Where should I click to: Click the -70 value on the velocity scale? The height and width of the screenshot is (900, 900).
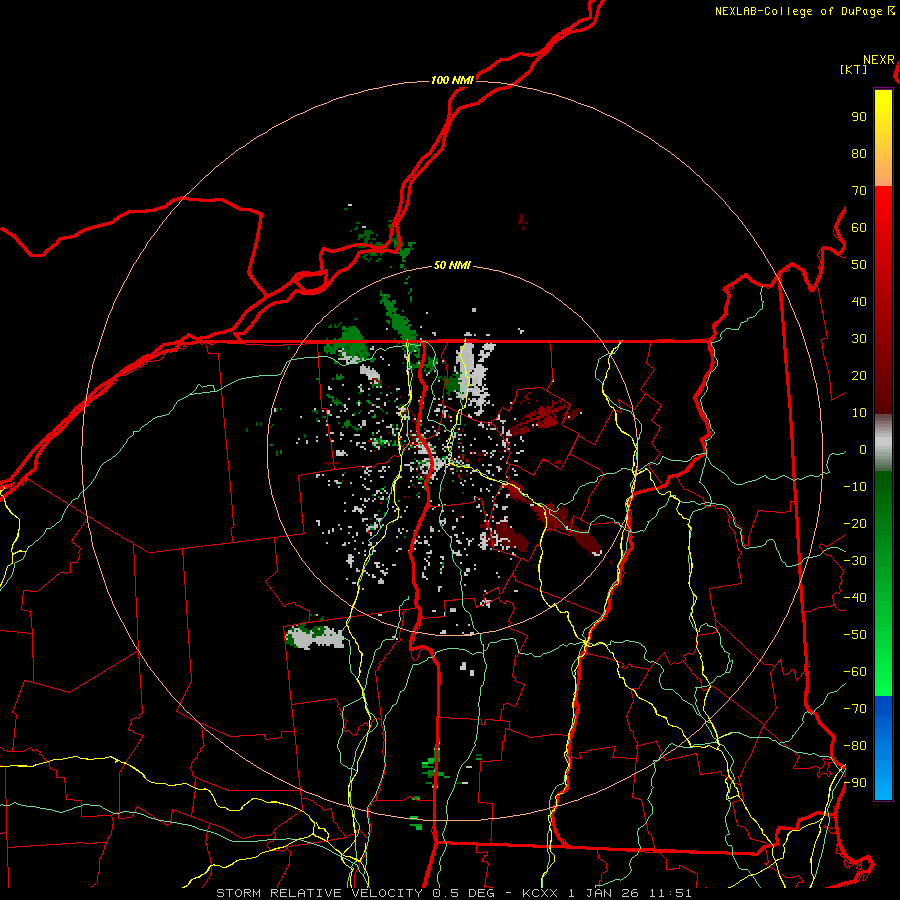point(855,709)
